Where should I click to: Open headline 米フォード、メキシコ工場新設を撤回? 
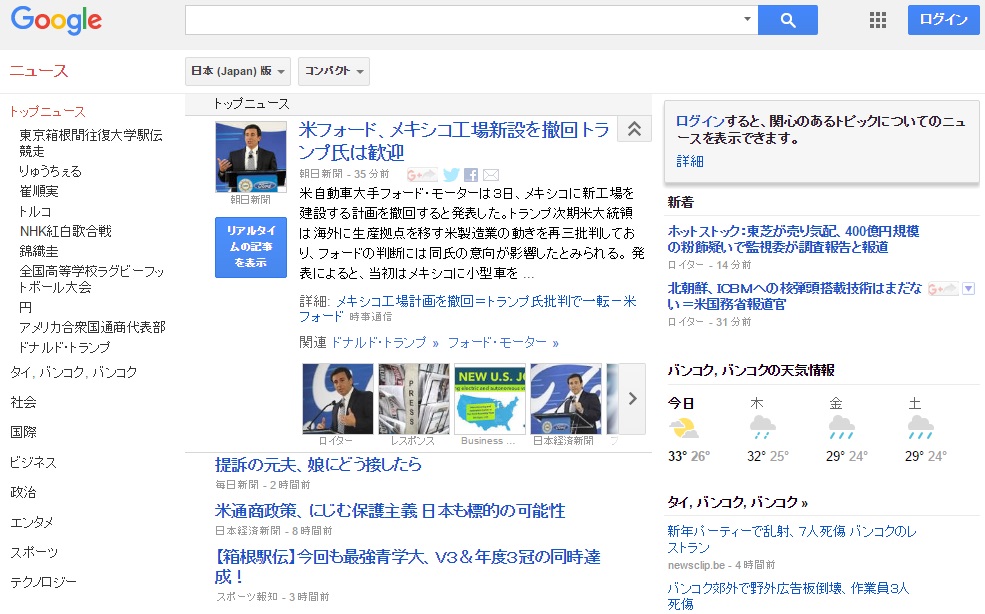pyautogui.click(x=454, y=141)
